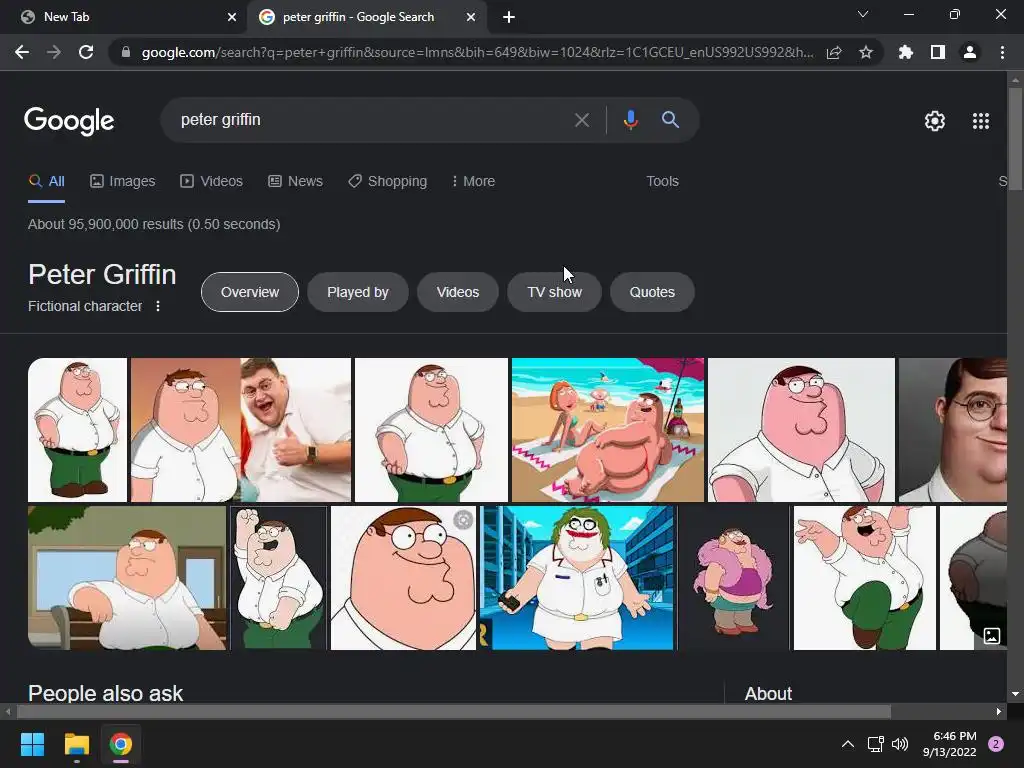Select the Overview chip
Screen dimensions: 1024x768
tap(249, 292)
